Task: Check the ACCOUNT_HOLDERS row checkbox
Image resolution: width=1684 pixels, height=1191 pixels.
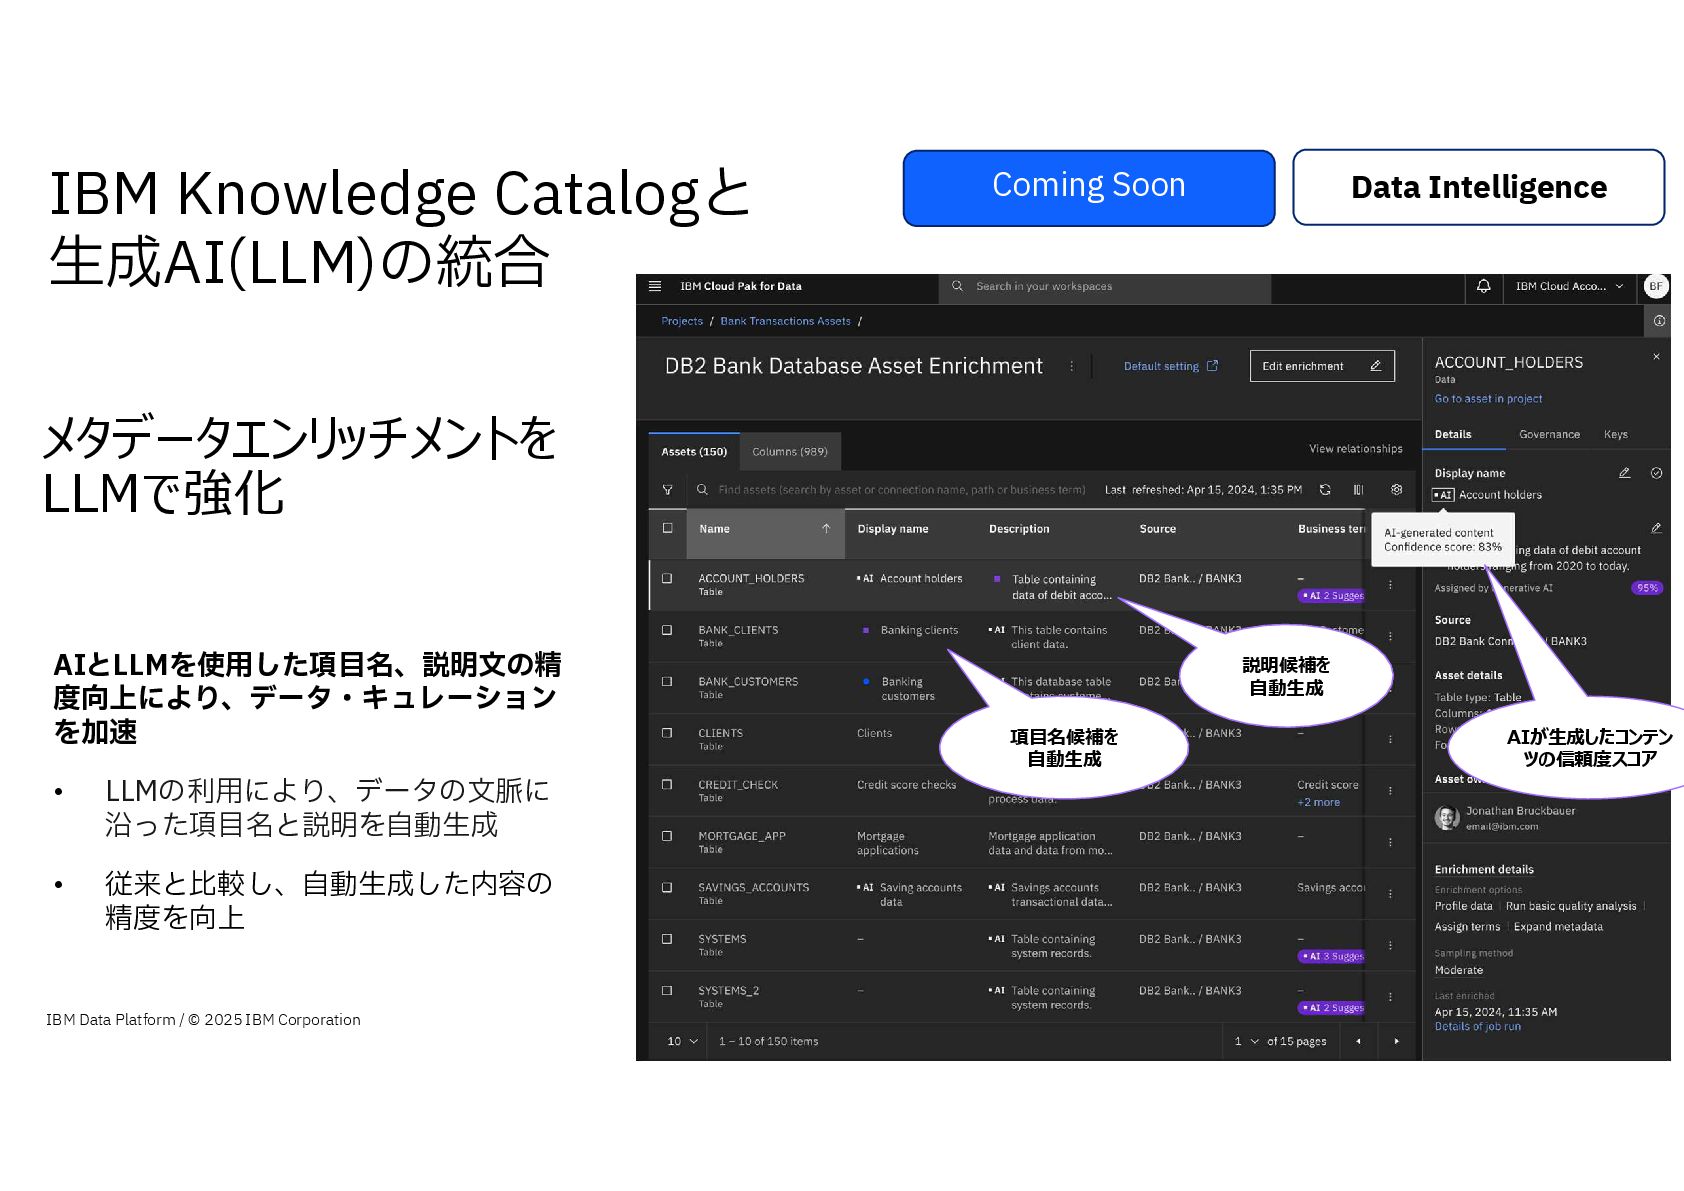Action: 667,579
